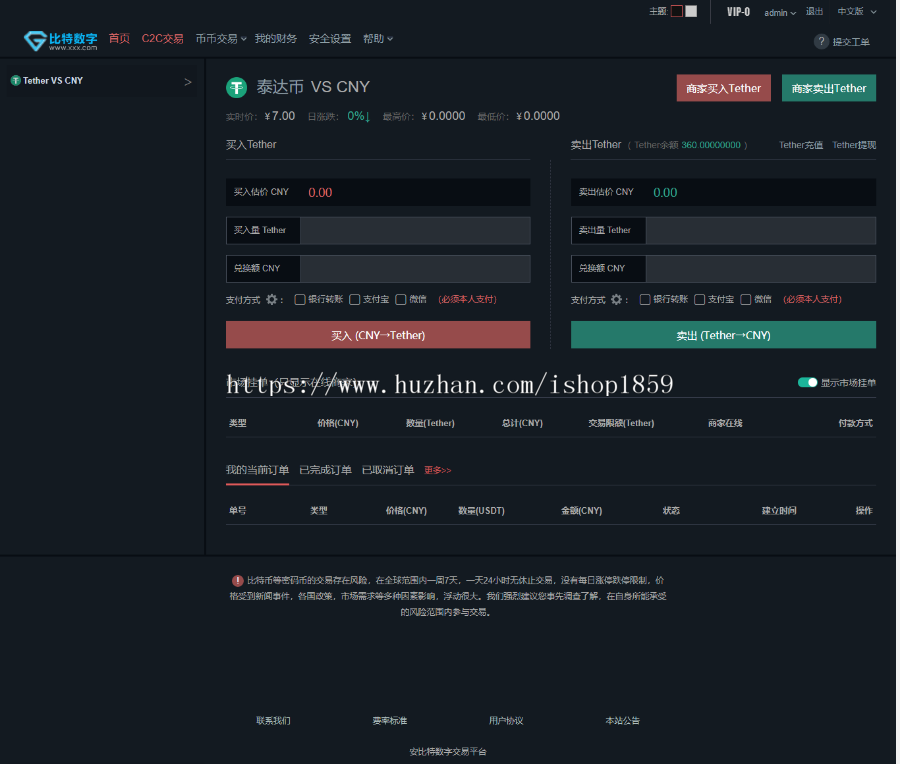
Task: Expand the 币币交易 menu
Action: point(221,38)
